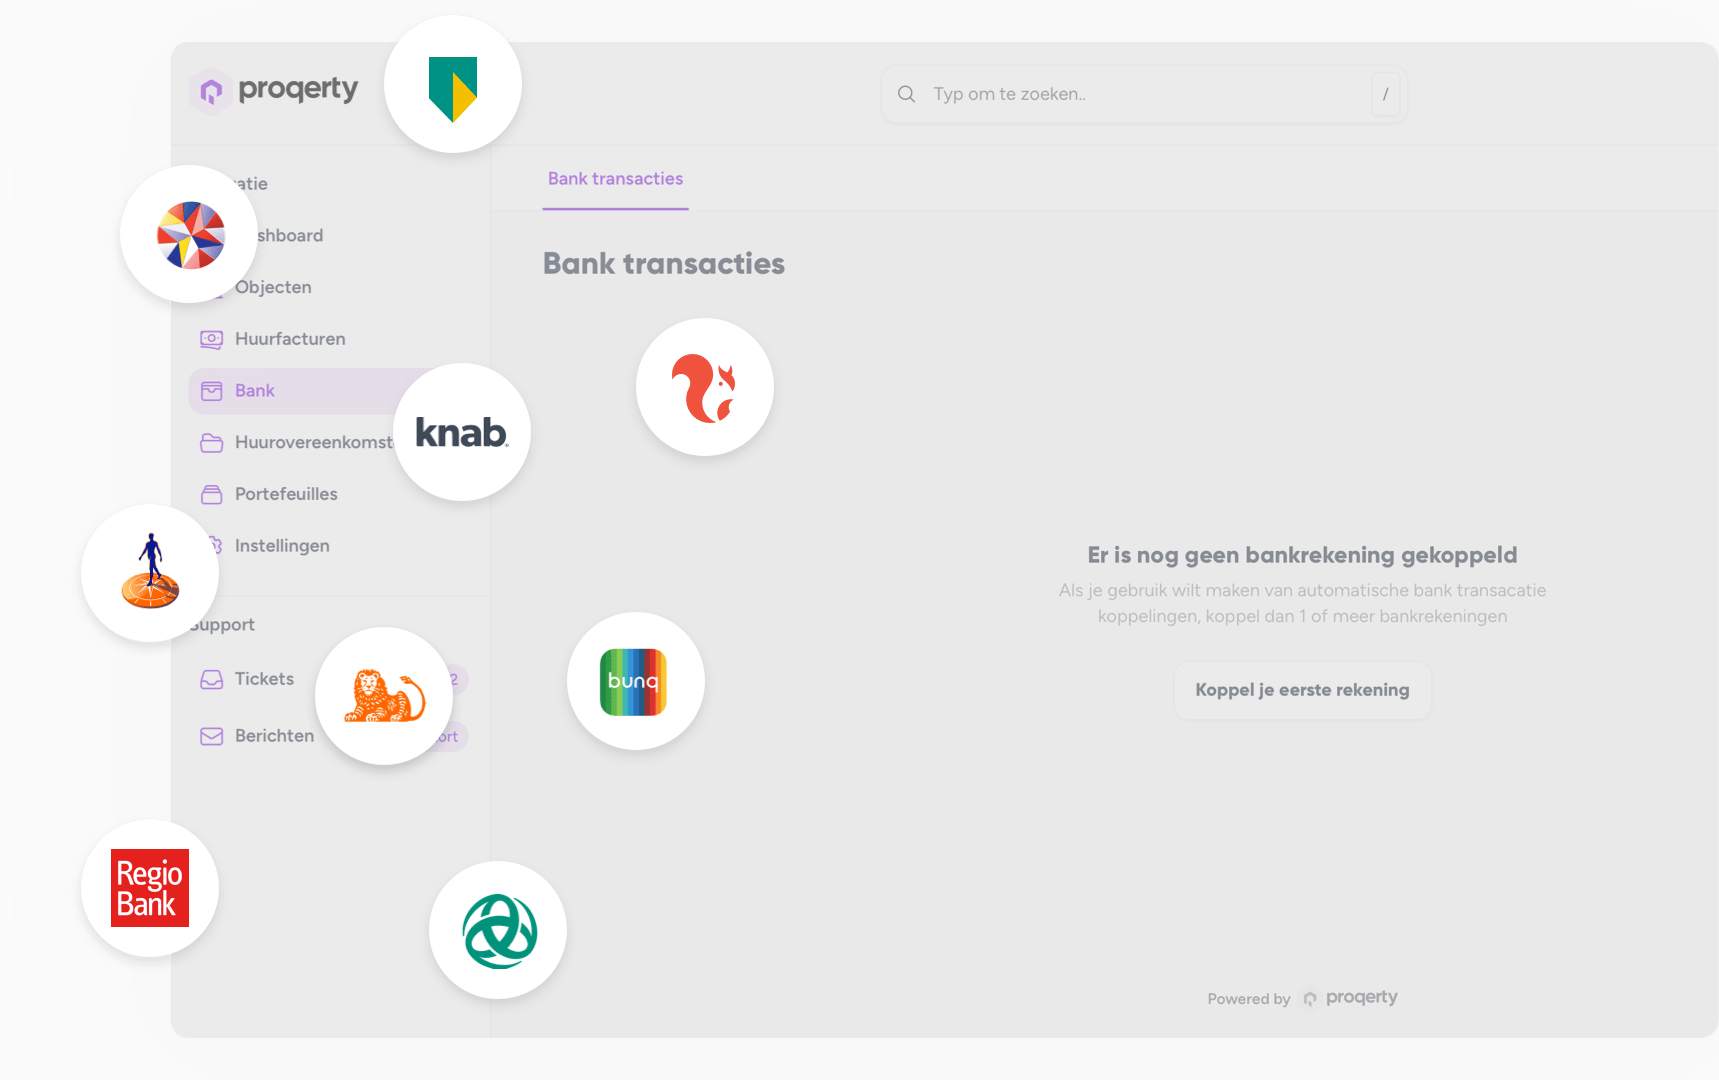Screen dimensions: 1719x1080
Task: Select the knab bank logo
Action: (x=461, y=432)
